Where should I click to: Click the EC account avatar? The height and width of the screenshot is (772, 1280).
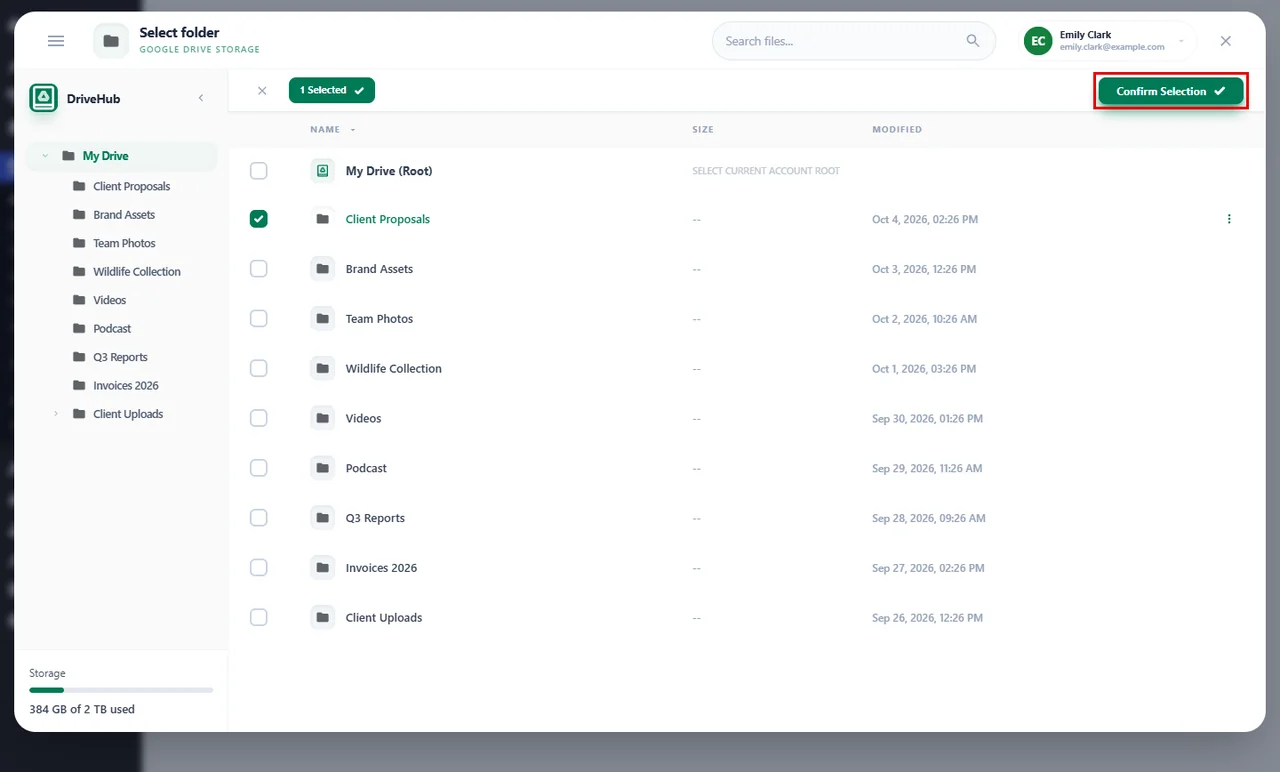coord(1039,41)
